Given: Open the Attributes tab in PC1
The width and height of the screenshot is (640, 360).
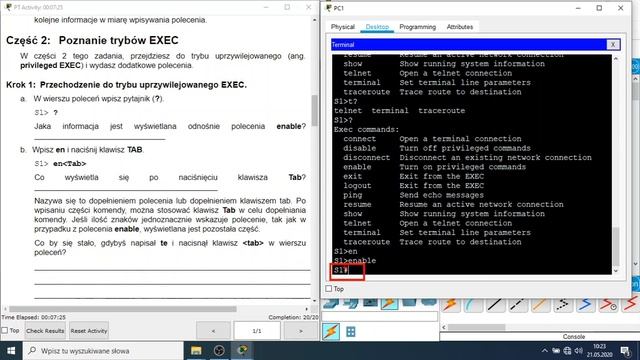Looking at the screenshot, I should (x=460, y=27).
